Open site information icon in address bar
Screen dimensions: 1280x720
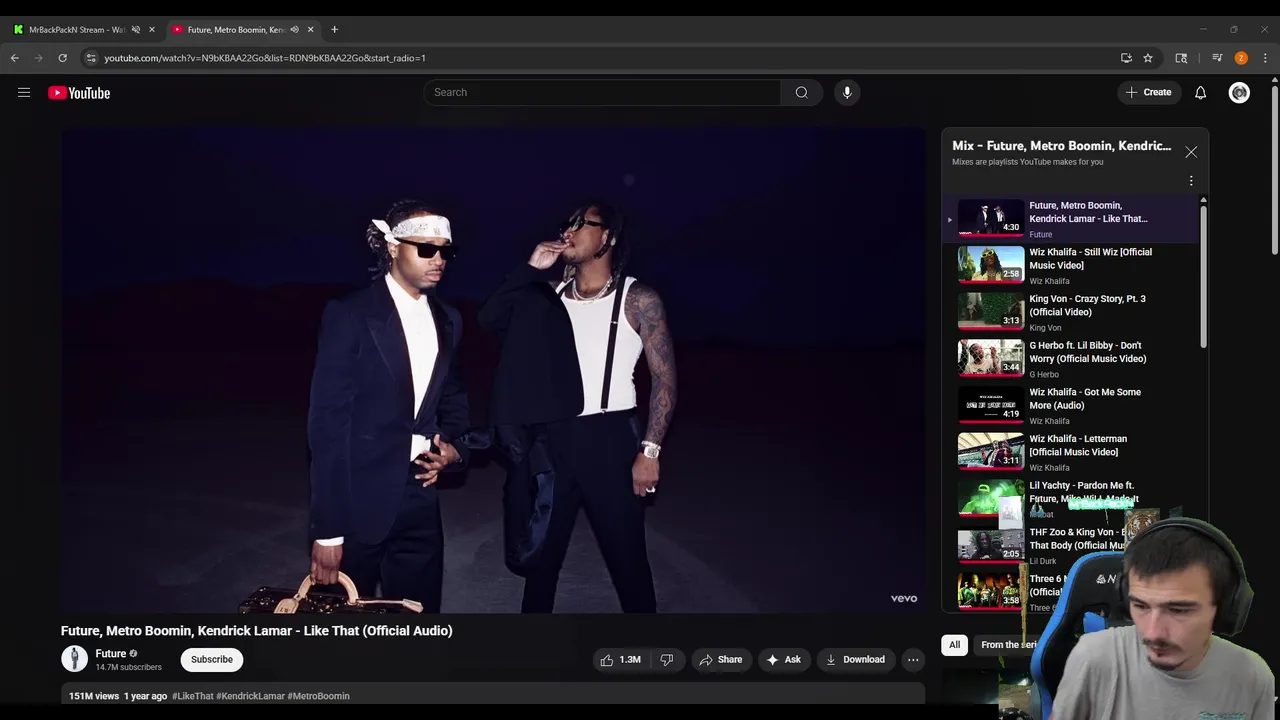pos(92,58)
